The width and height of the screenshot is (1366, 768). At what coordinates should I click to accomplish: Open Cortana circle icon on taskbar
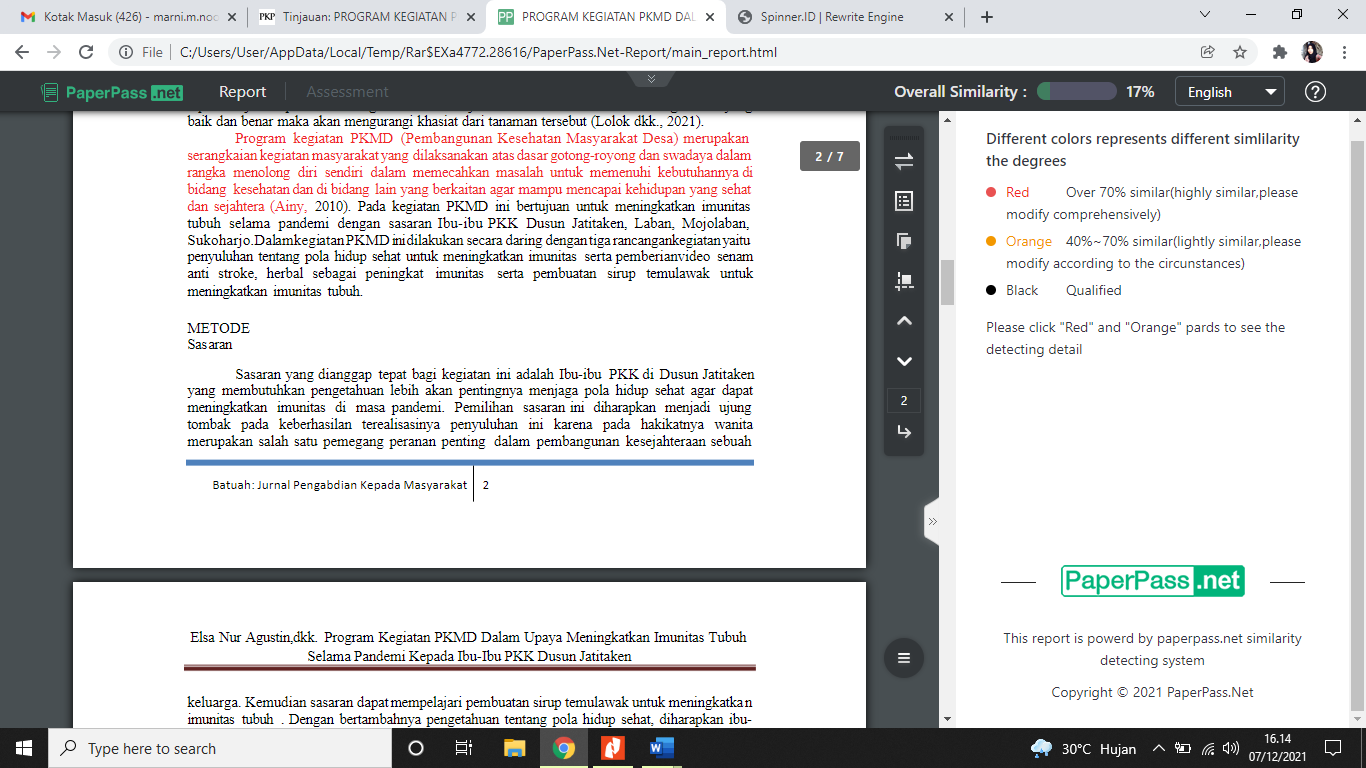[416, 748]
